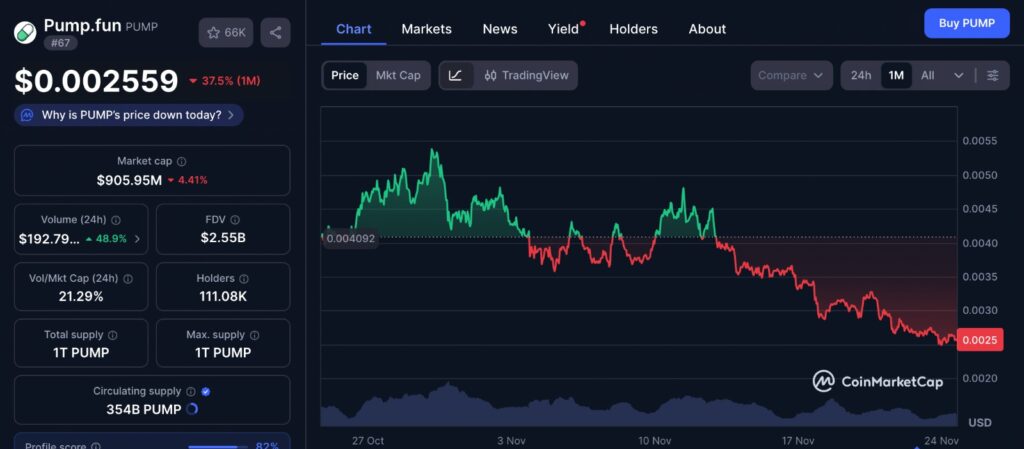Click the circulating supply progress ring

pyautogui.click(x=192, y=409)
